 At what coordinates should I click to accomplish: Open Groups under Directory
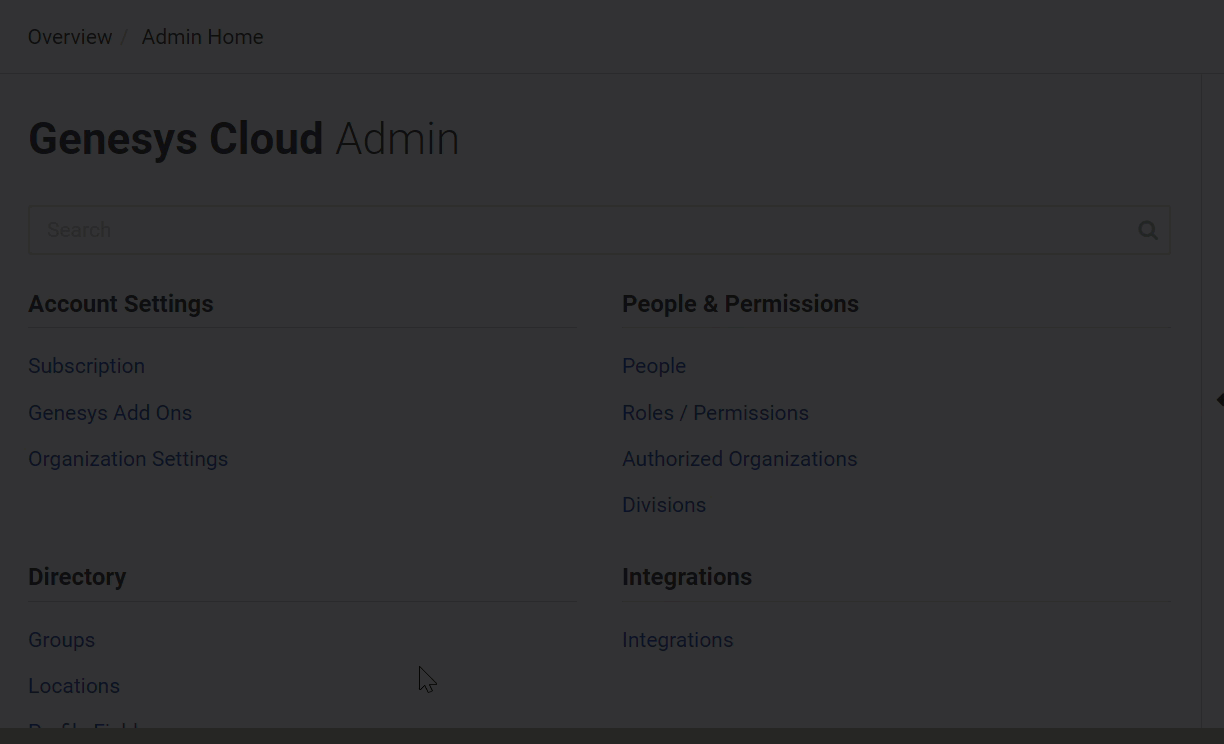(x=62, y=640)
